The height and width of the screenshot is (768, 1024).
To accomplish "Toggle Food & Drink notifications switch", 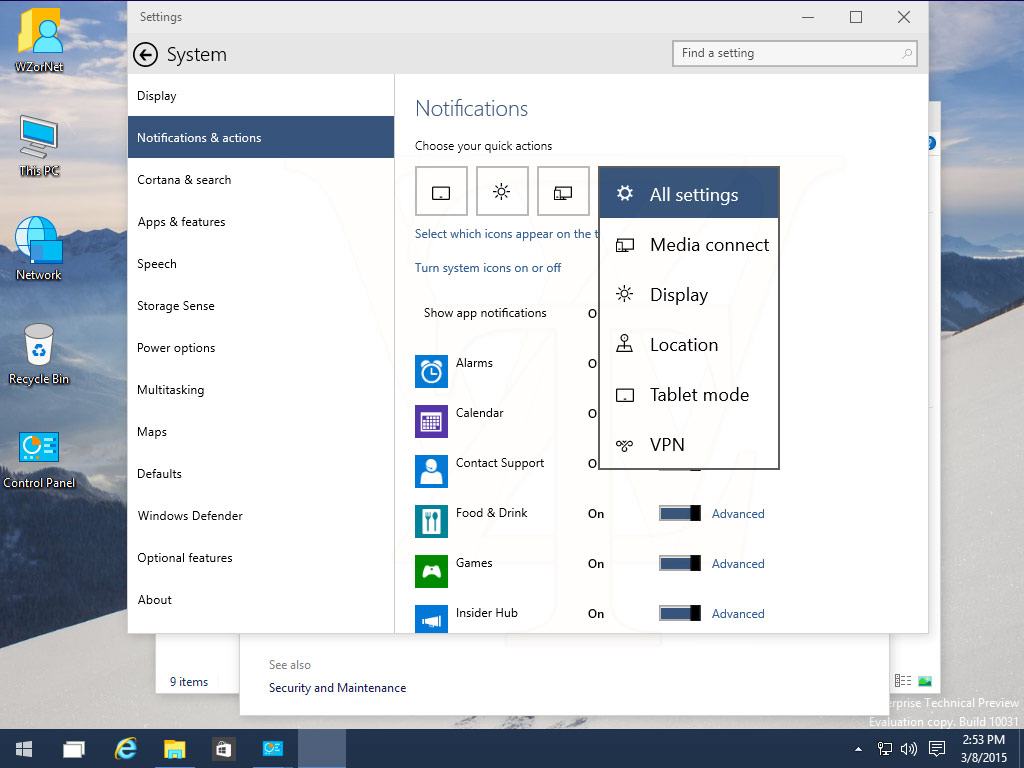I will (680, 513).
